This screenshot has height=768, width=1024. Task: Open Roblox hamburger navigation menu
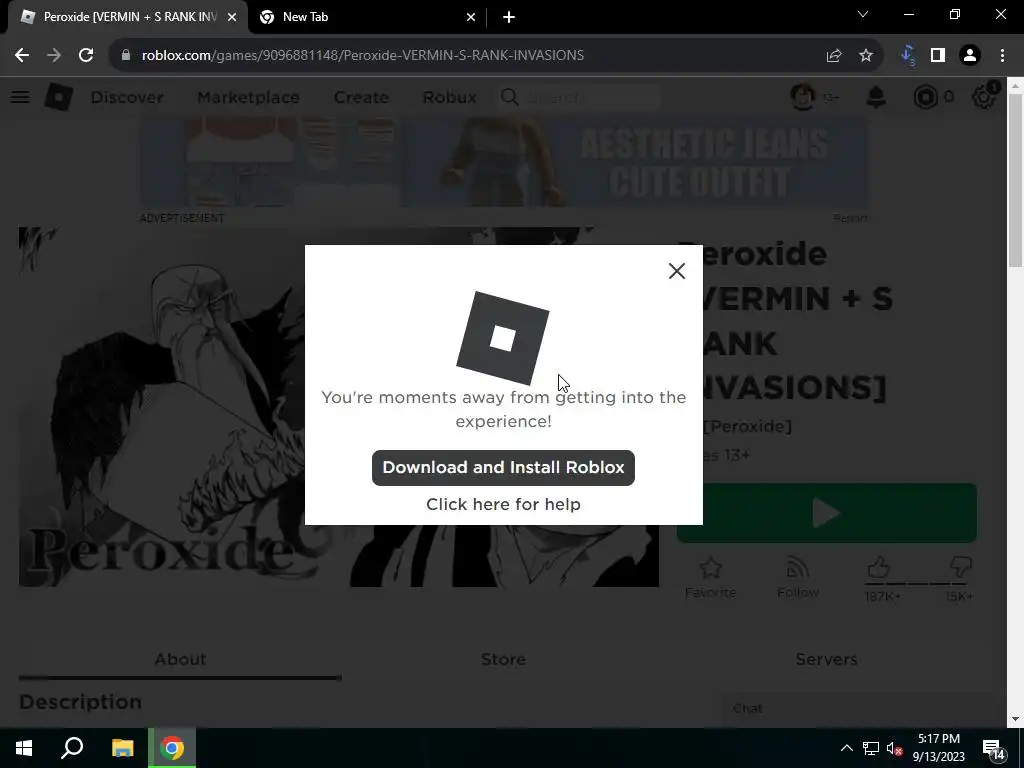click(20, 97)
